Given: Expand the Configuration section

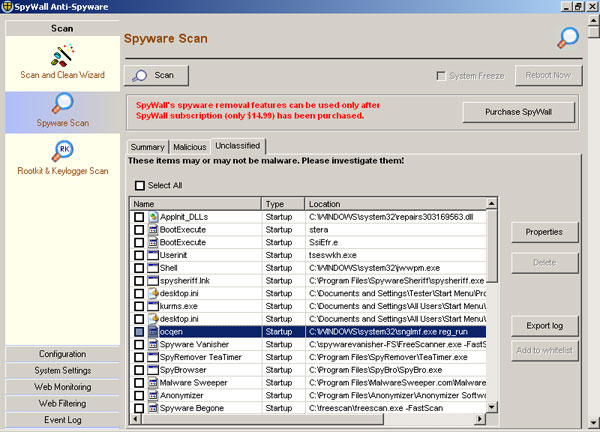Looking at the screenshot, I should pyautogui.click(x=62, y=354).
